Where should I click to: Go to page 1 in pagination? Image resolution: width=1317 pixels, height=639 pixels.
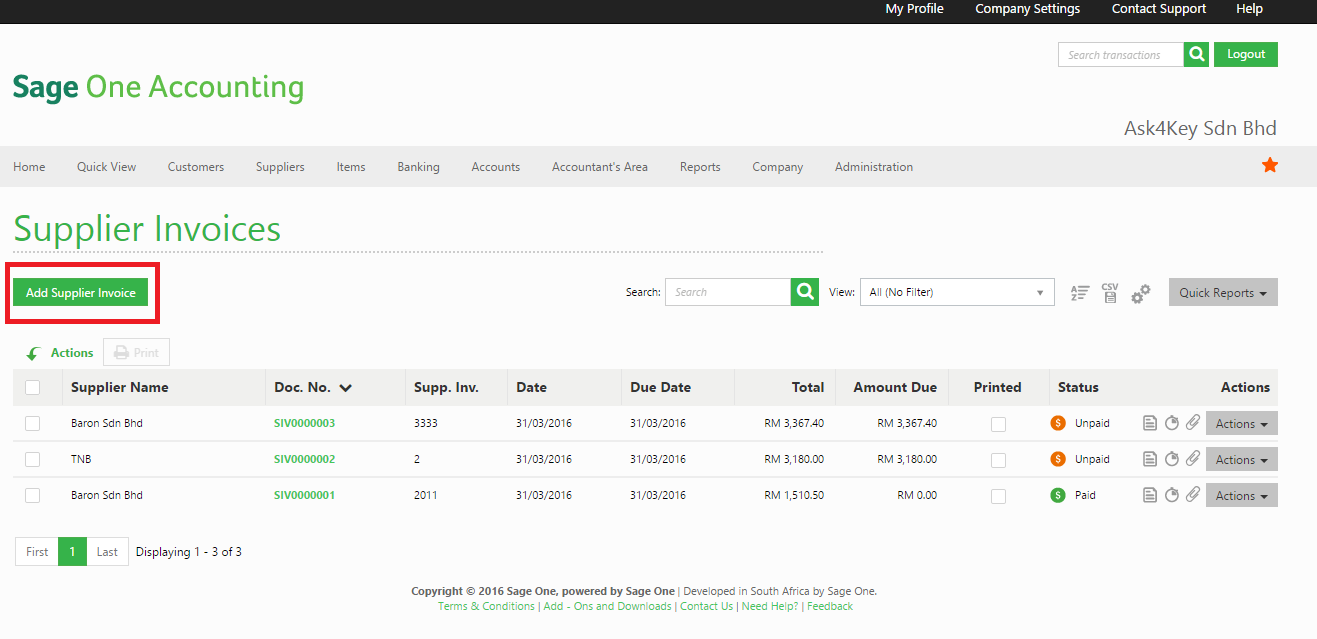click(x=72, y=552)
